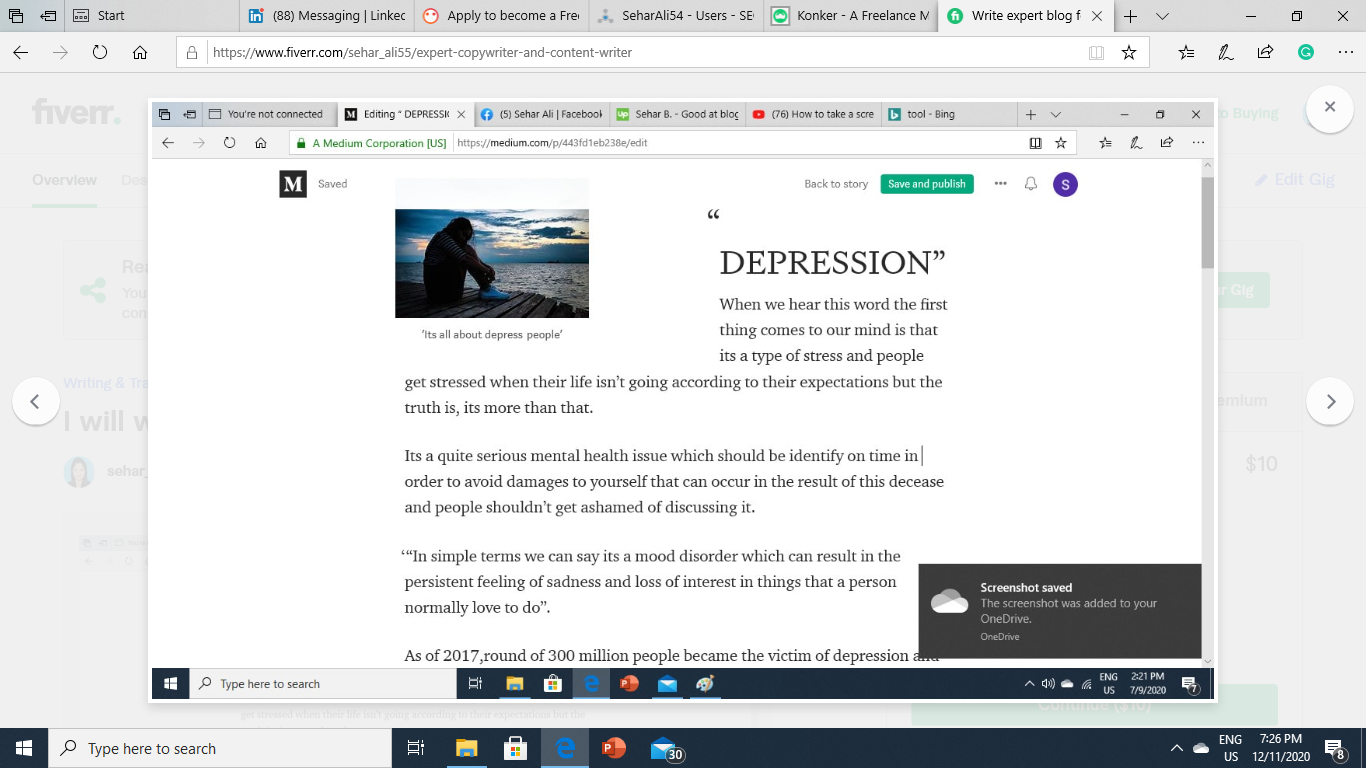Click the Grammarly extension icon
This screenshot has height=768, width=1366.
pyautogui.click(x=1305, y=53)
